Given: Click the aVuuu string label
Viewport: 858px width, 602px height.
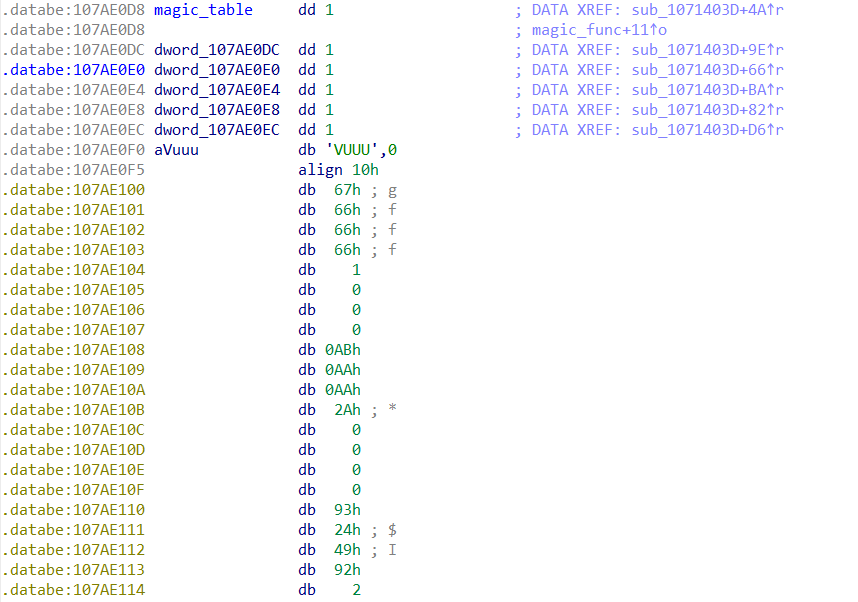Looking at the screenshot, I should [x=178, y=150].
